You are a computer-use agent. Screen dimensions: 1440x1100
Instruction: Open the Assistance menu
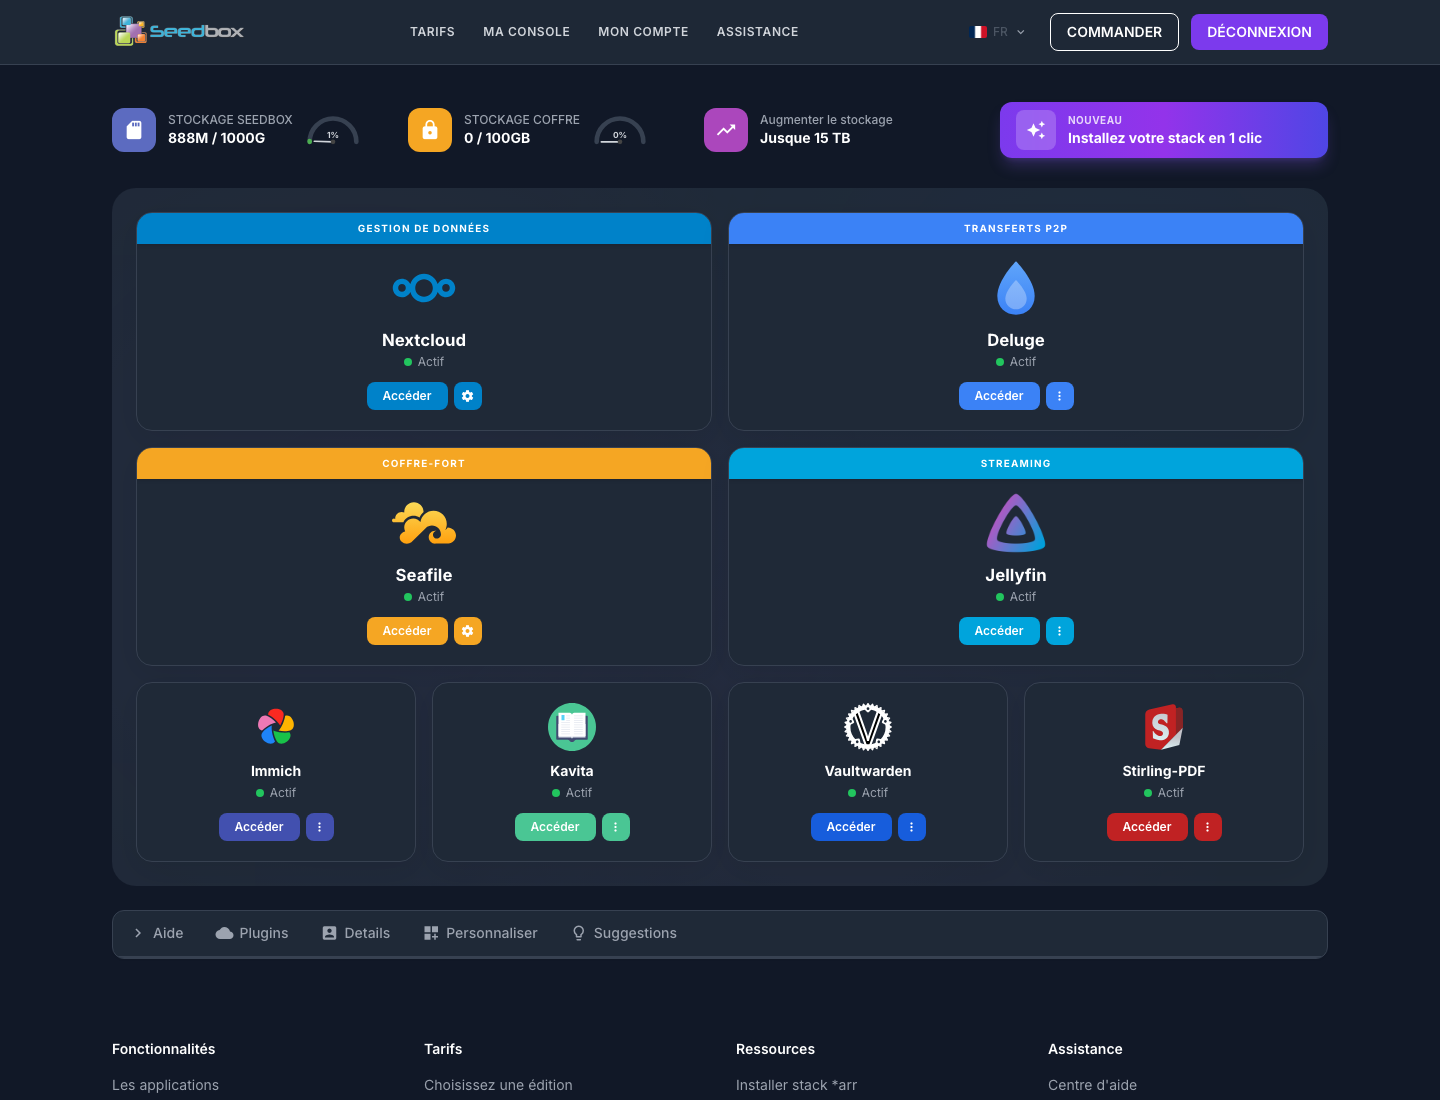click(x=758, y=32)
